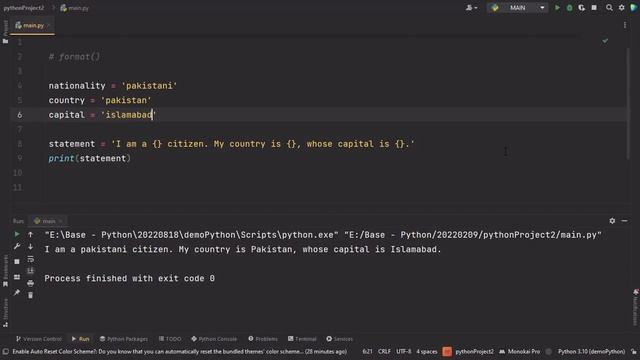Click the statement string on line 8
The height and width of the screenshot is (360, 640).
pyautogui.click(x=263, y=144)
